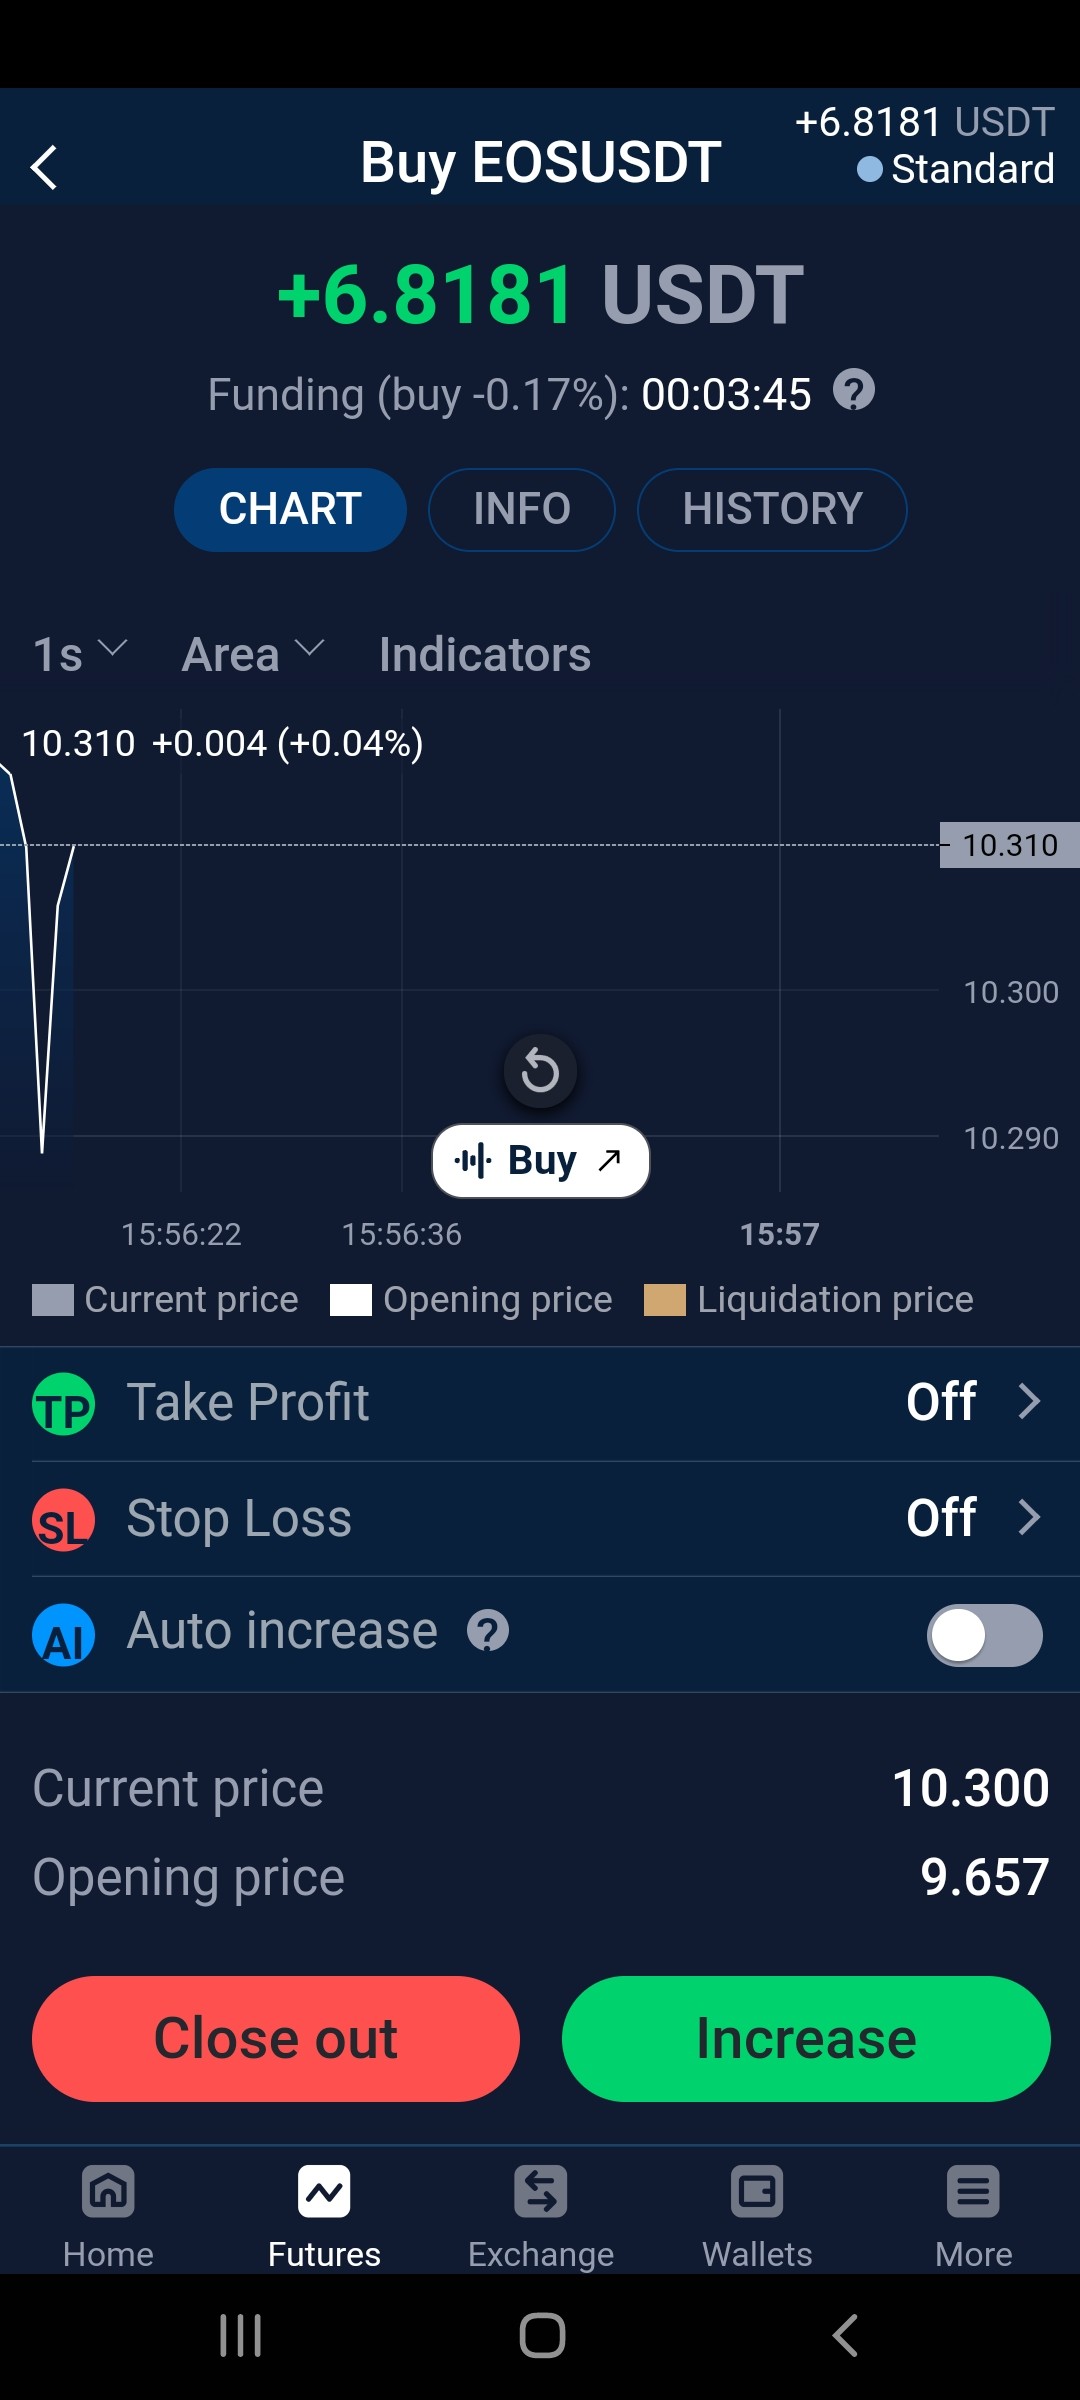Tap the green Increase button
1080x2400 pixels.
pos(806,2039)
